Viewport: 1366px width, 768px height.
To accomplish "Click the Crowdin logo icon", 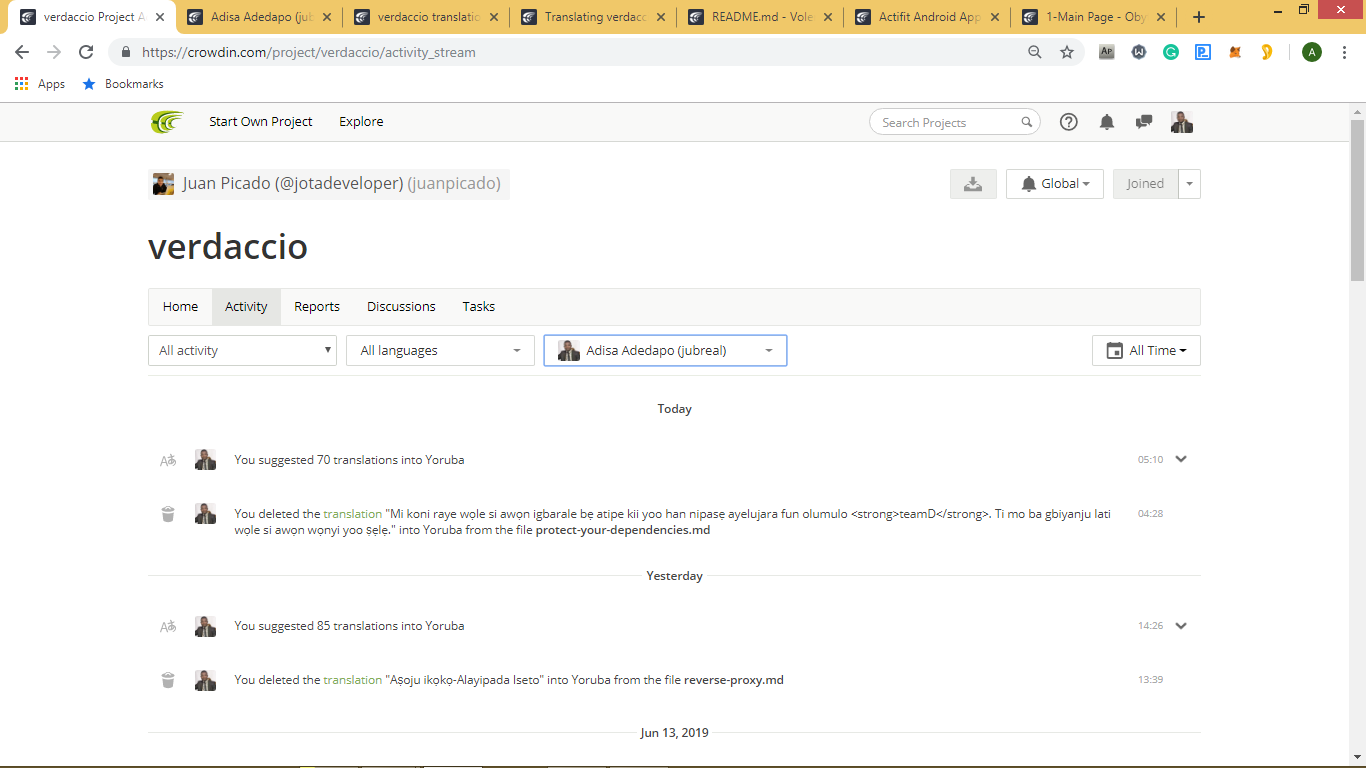I will pos(167,122).
